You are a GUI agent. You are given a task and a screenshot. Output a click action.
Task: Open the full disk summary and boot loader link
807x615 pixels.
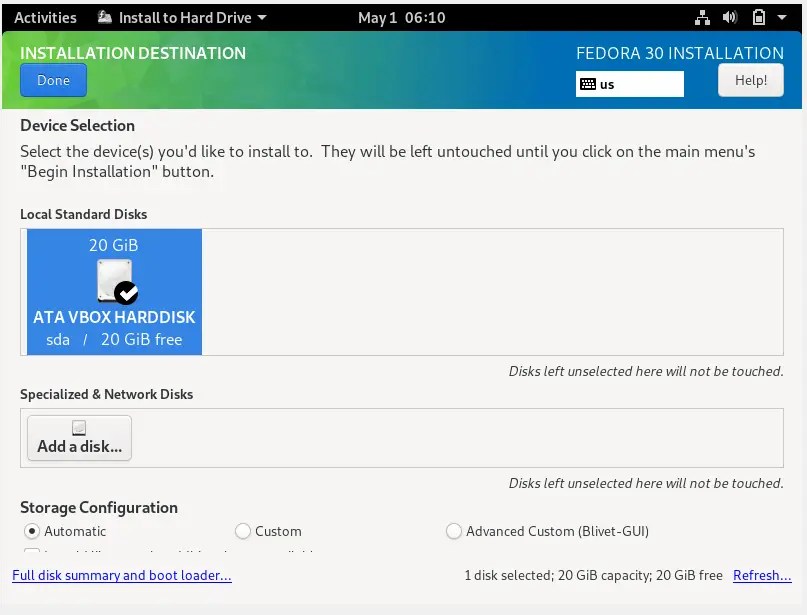121,575
